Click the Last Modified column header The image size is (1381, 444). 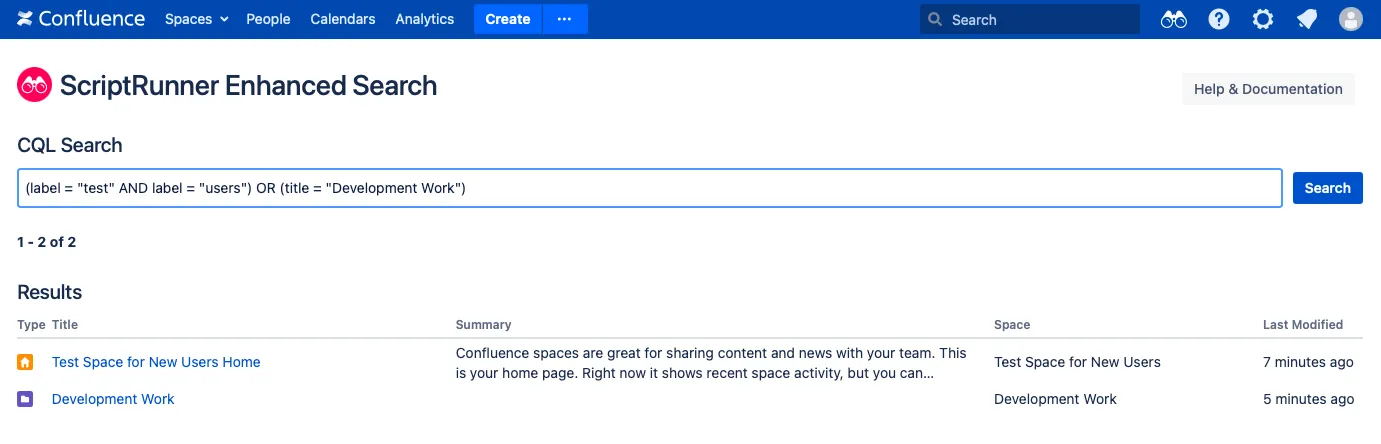tap(1303, 325)
